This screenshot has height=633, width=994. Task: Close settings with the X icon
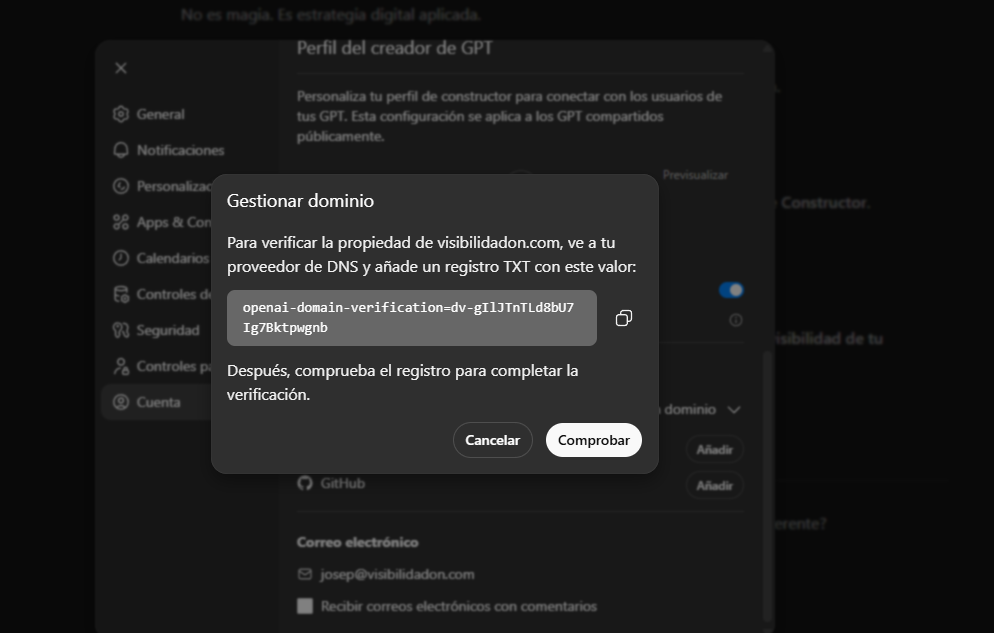(121, 68)
